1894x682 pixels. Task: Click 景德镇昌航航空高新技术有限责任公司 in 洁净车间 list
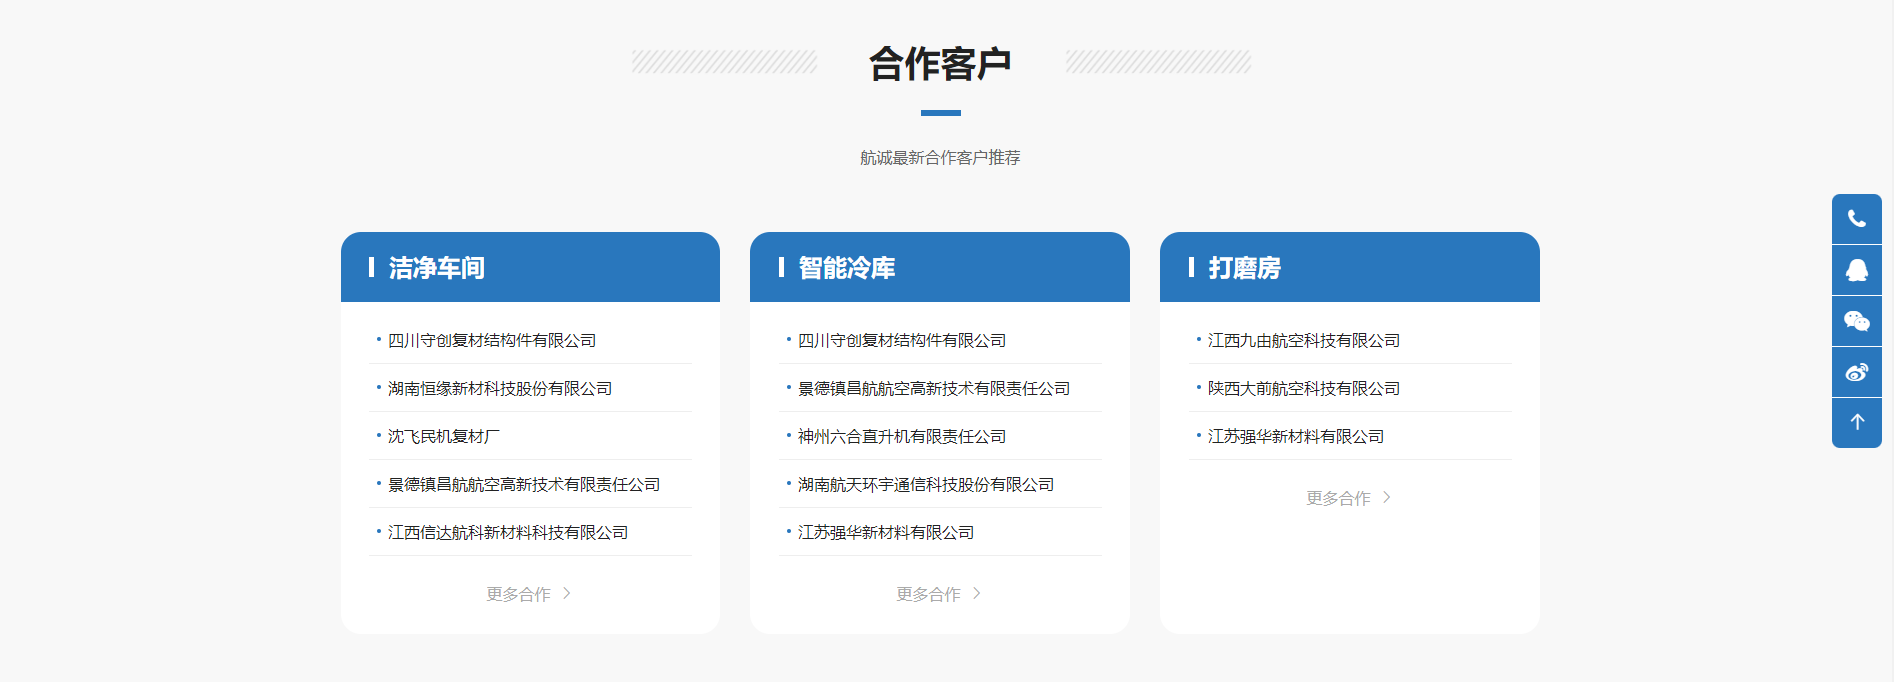(524, 485)
